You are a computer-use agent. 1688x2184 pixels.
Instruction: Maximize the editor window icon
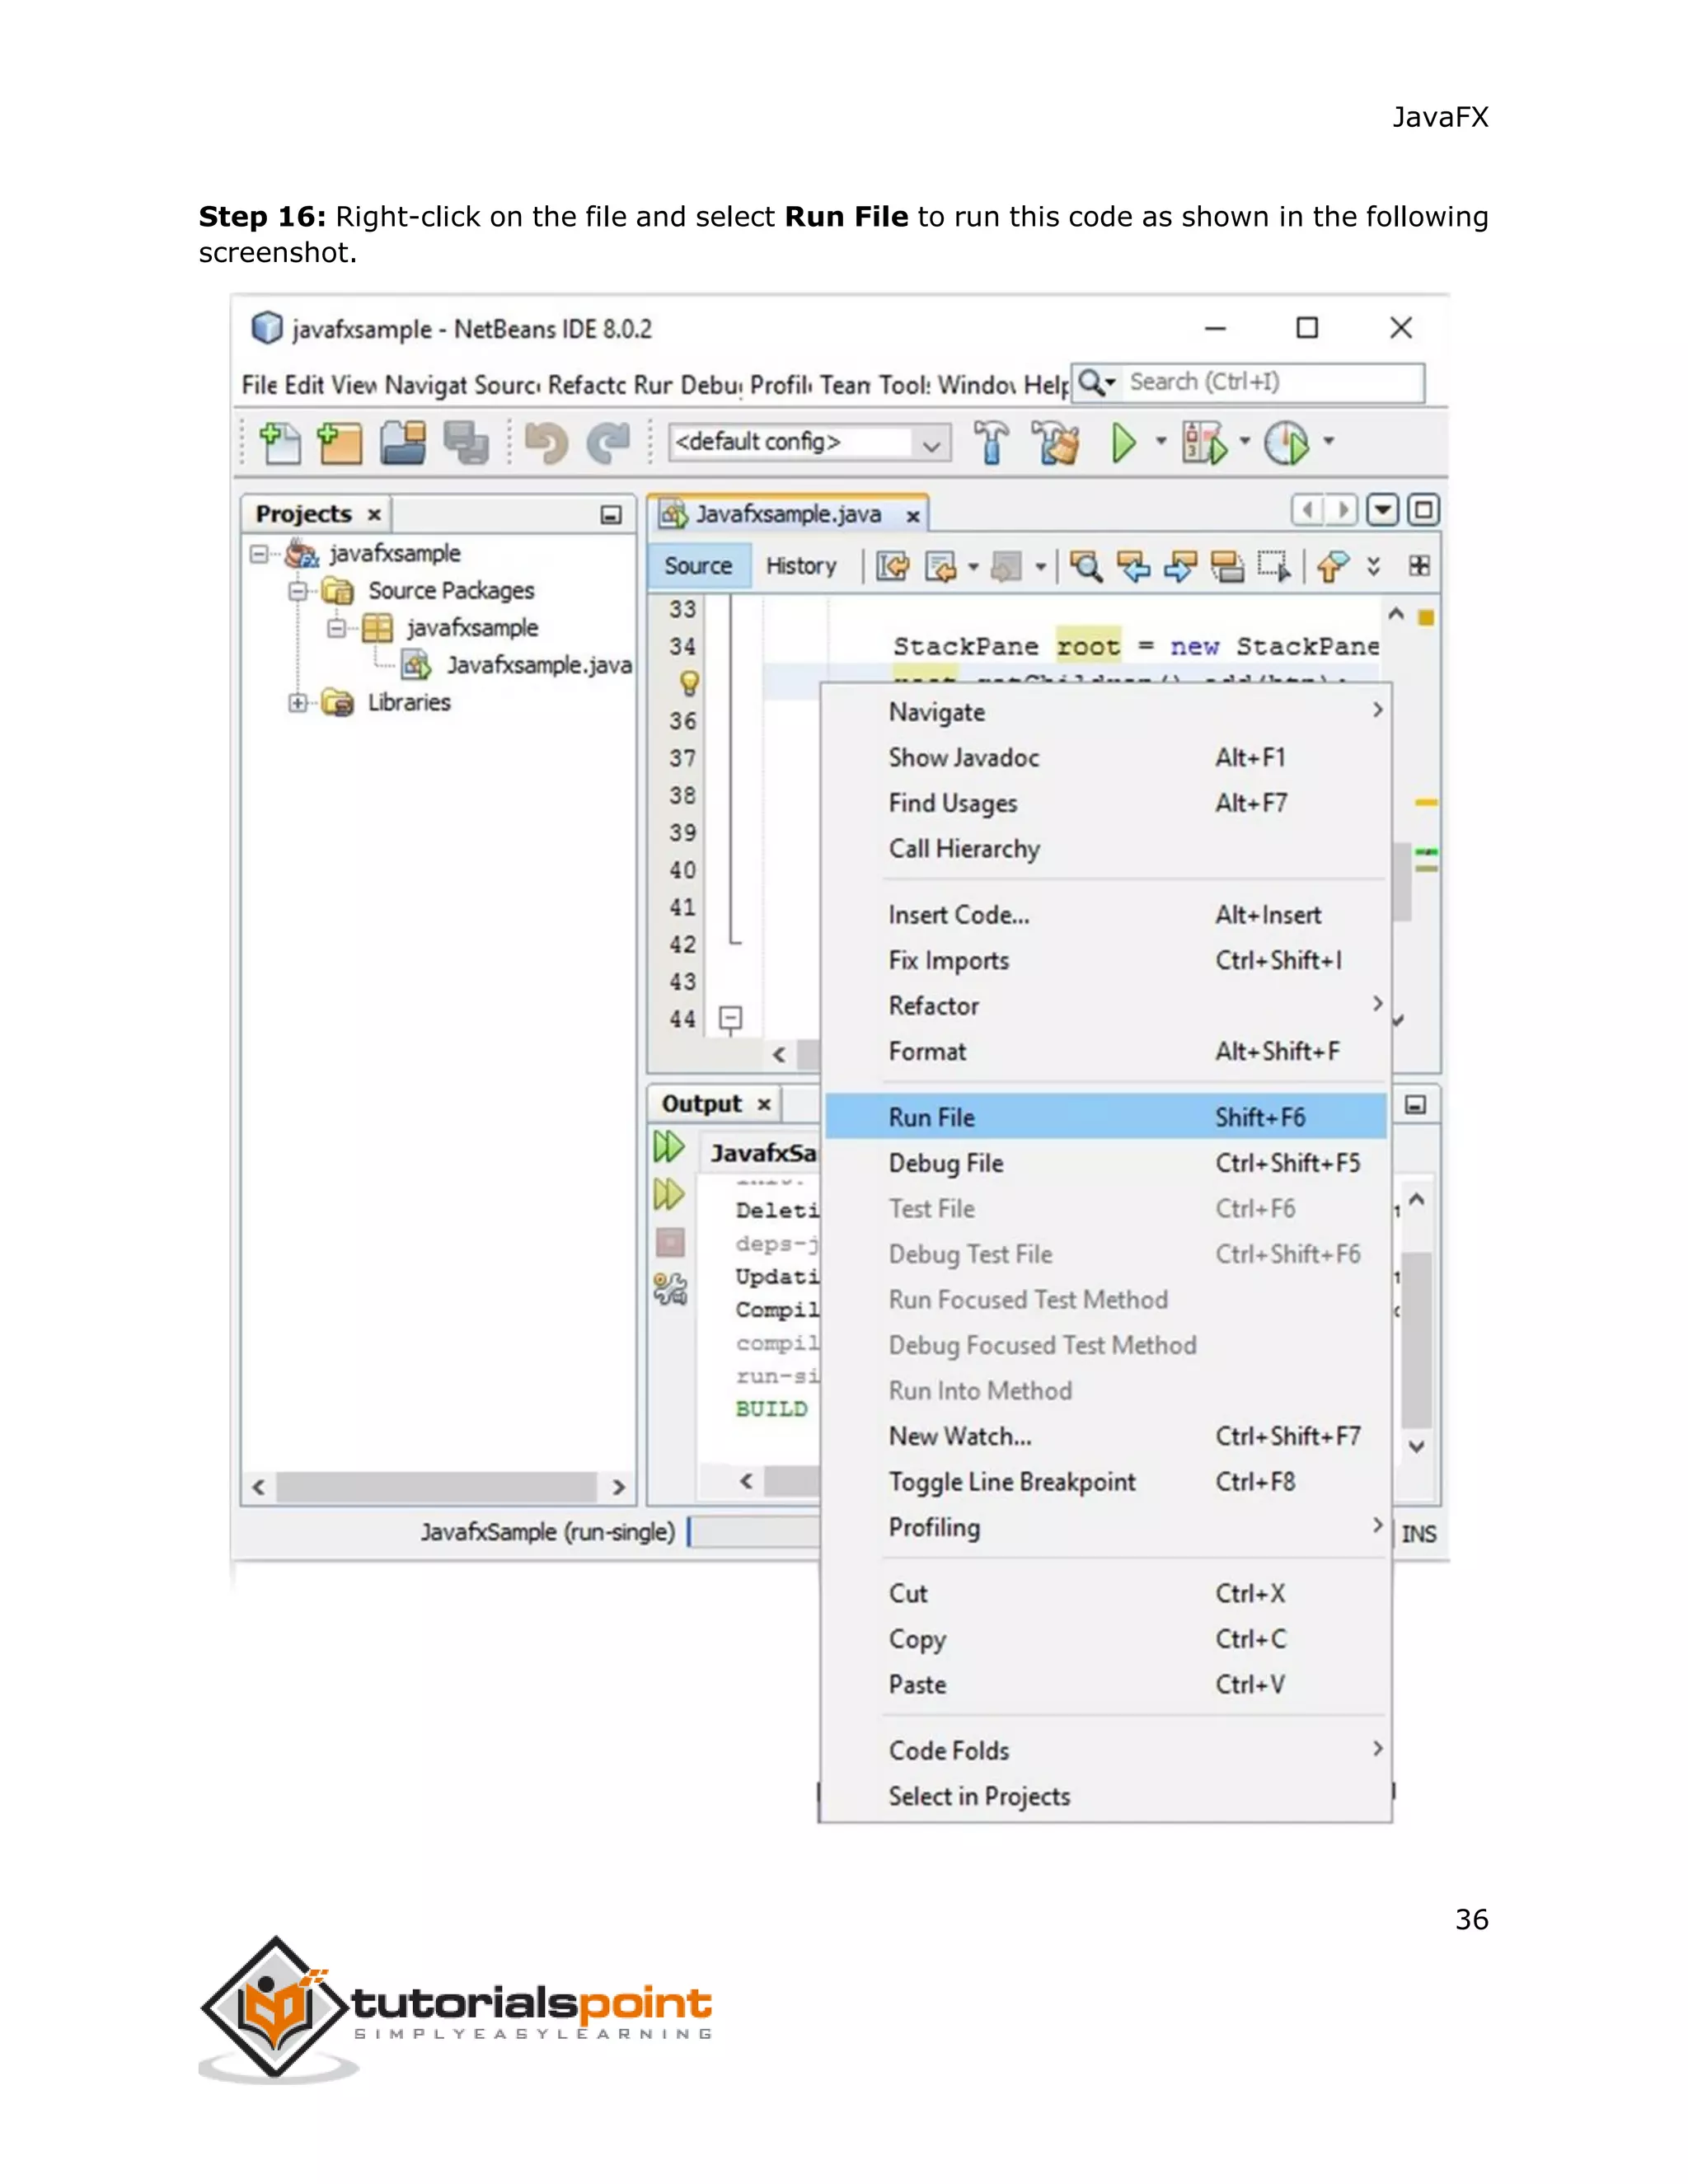(x=1423, y=511)
